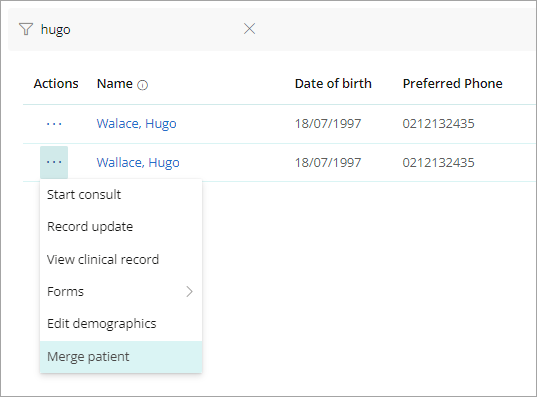Click the Name column header

pos(115,84)
